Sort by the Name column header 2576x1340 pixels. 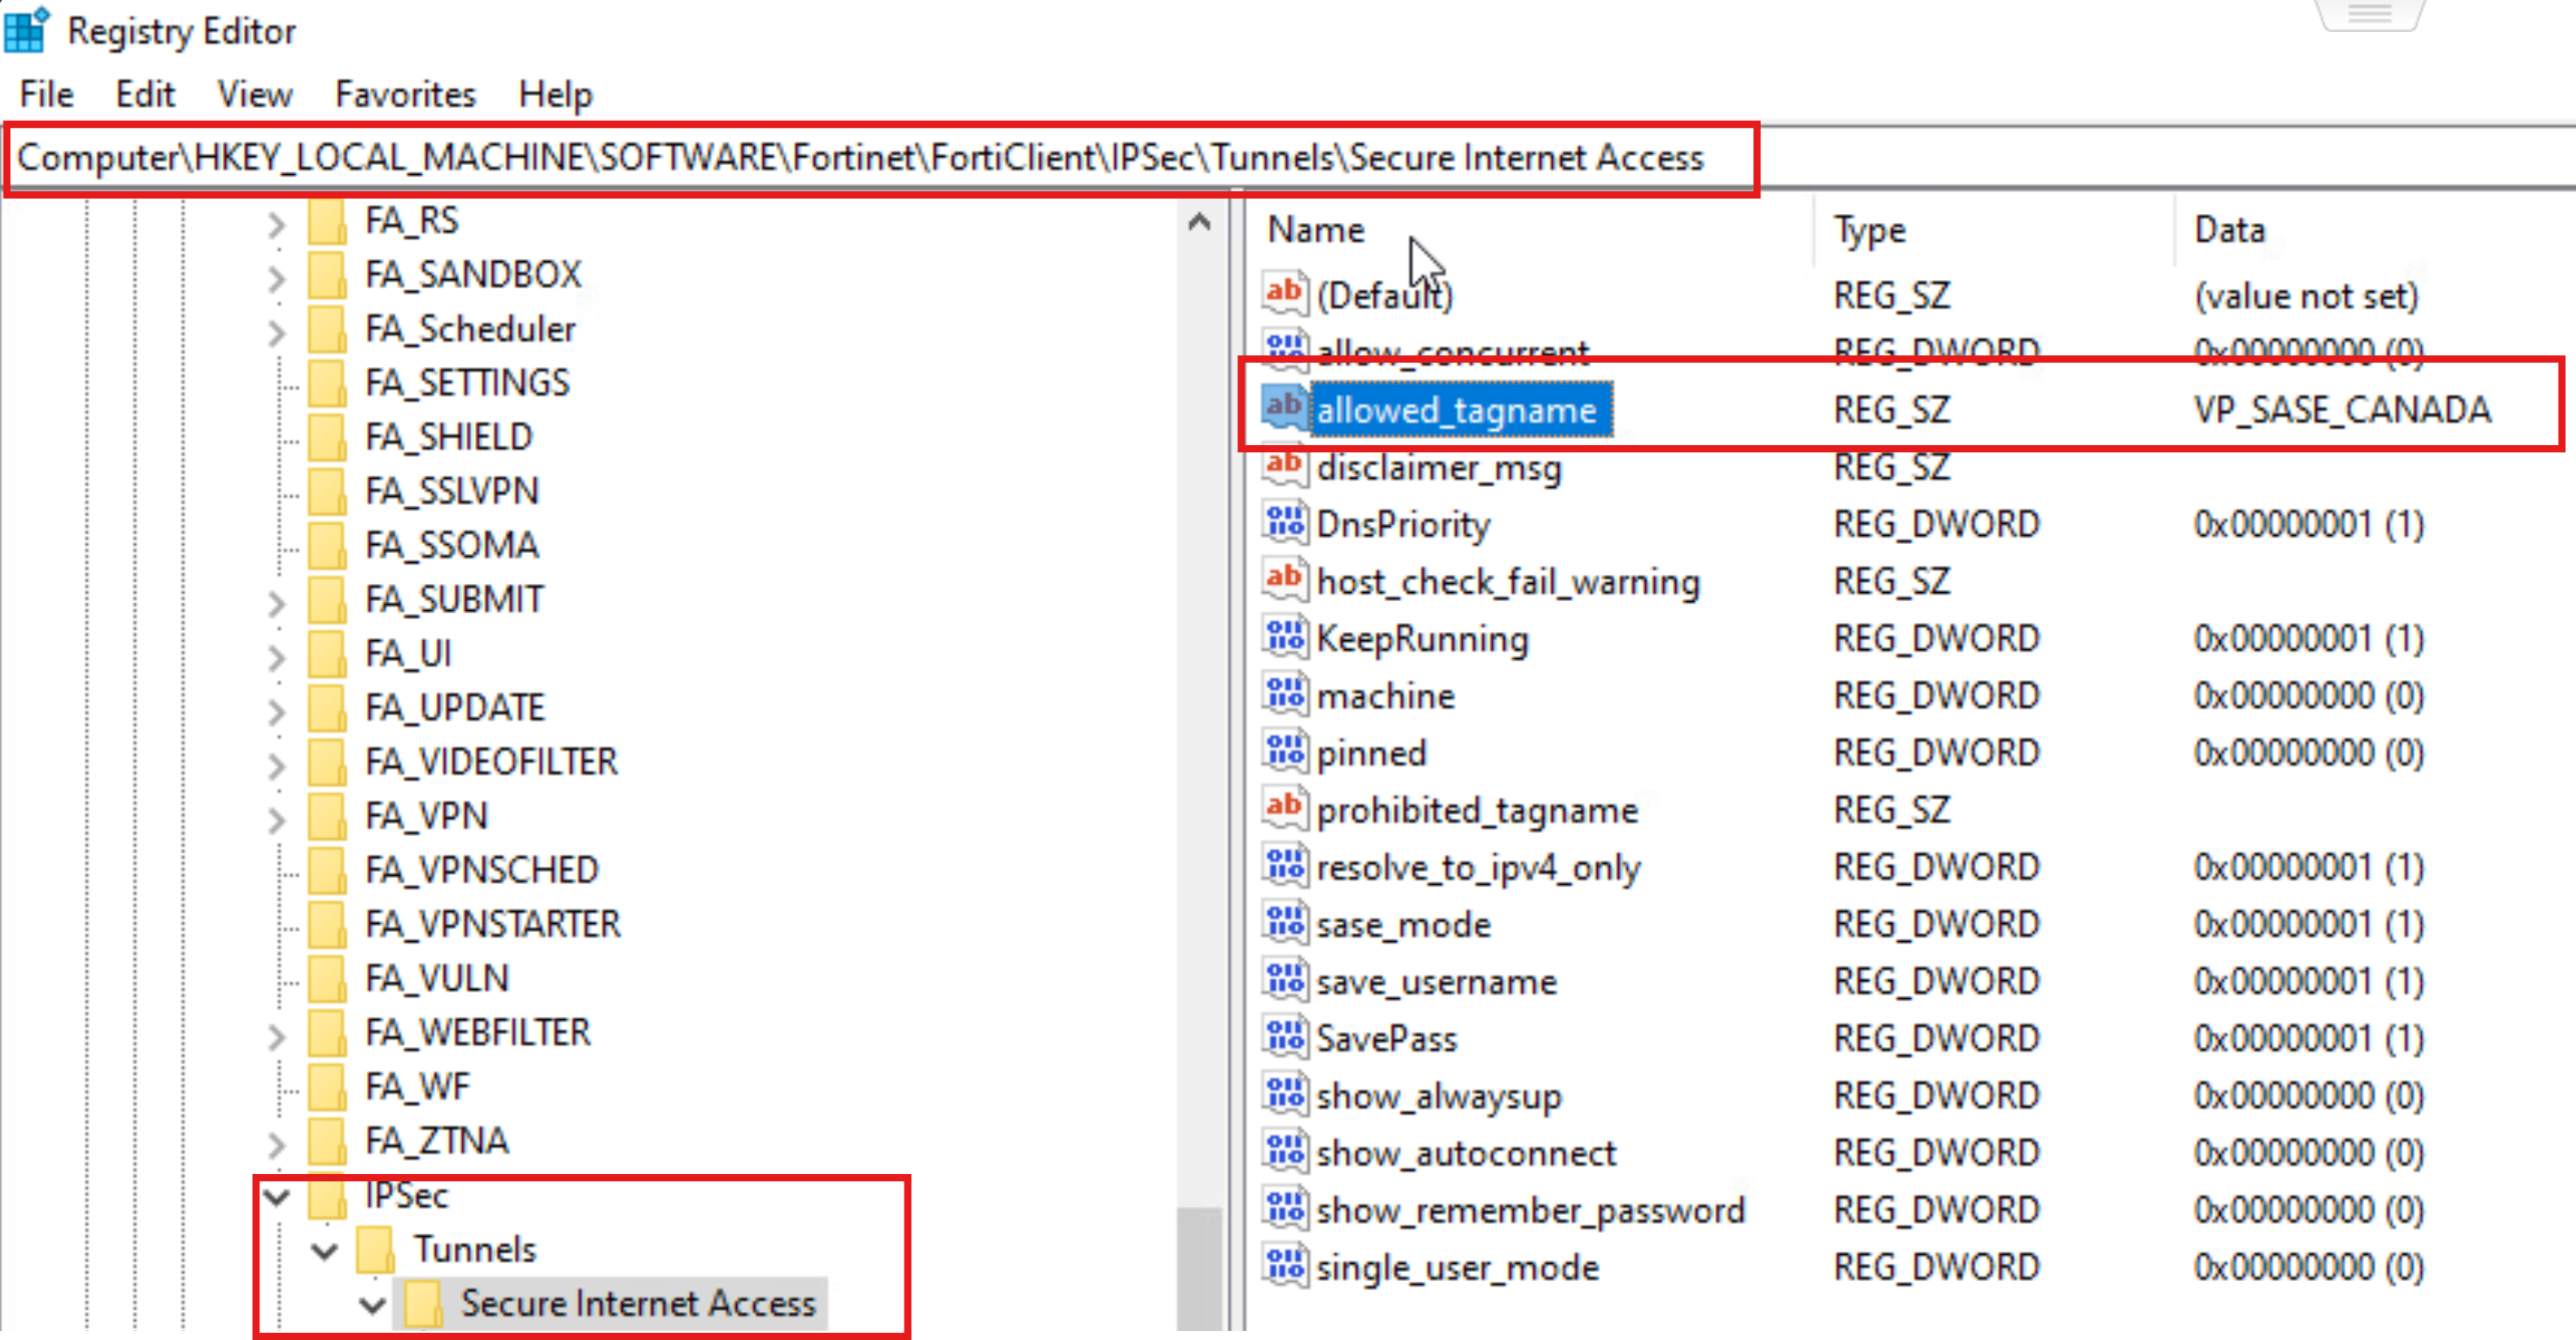(x=1315, y=230)
